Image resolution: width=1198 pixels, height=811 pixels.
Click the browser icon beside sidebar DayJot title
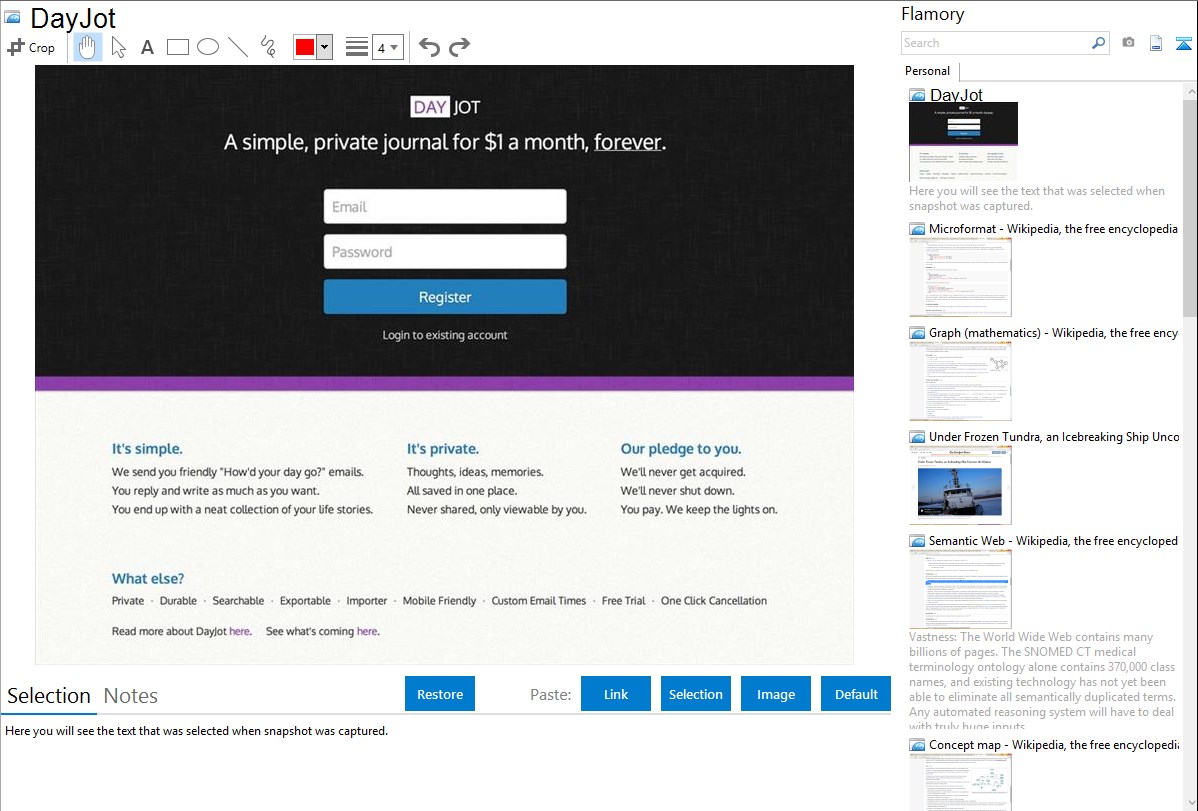pyautogui.click(x=918, y=96)
